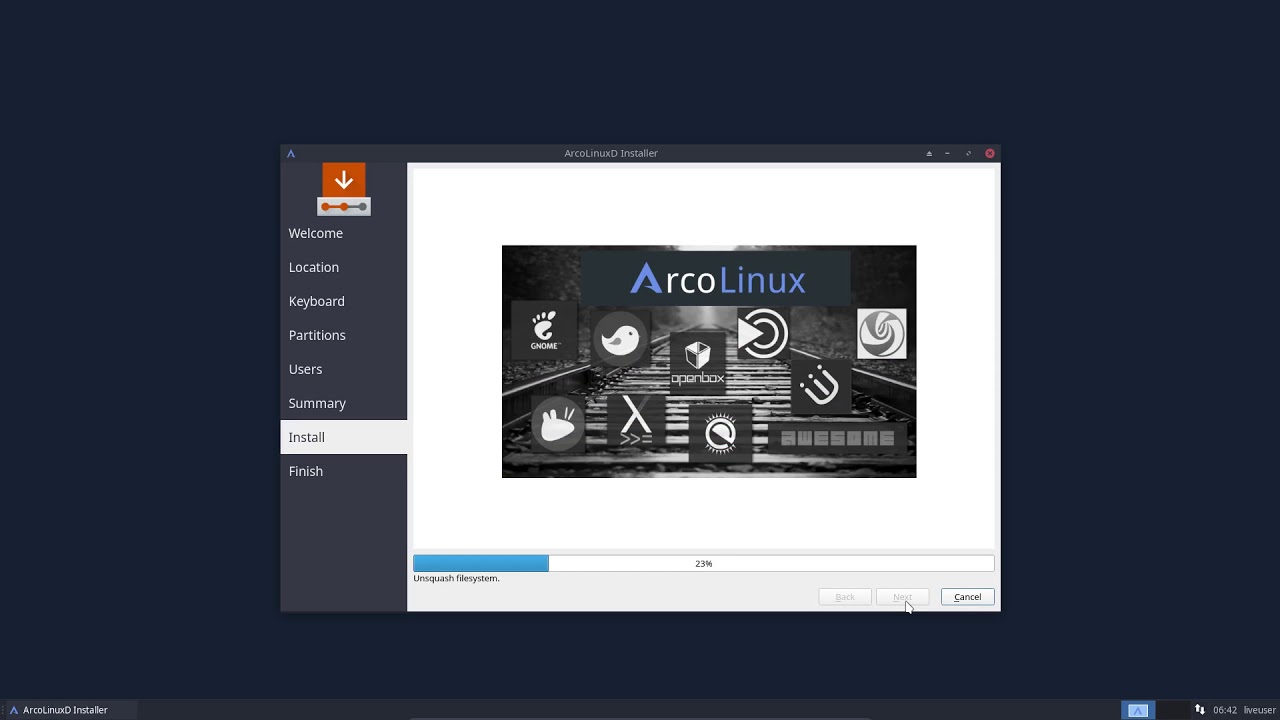Click the ArcoLinux icon in the title bar
The width and height of the screenshot is (1280, 720).
click(x=291, y=153)
